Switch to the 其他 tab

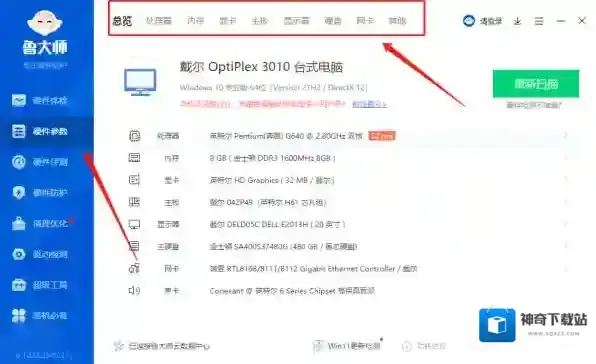pyautogui.click(x=397, y=21)
